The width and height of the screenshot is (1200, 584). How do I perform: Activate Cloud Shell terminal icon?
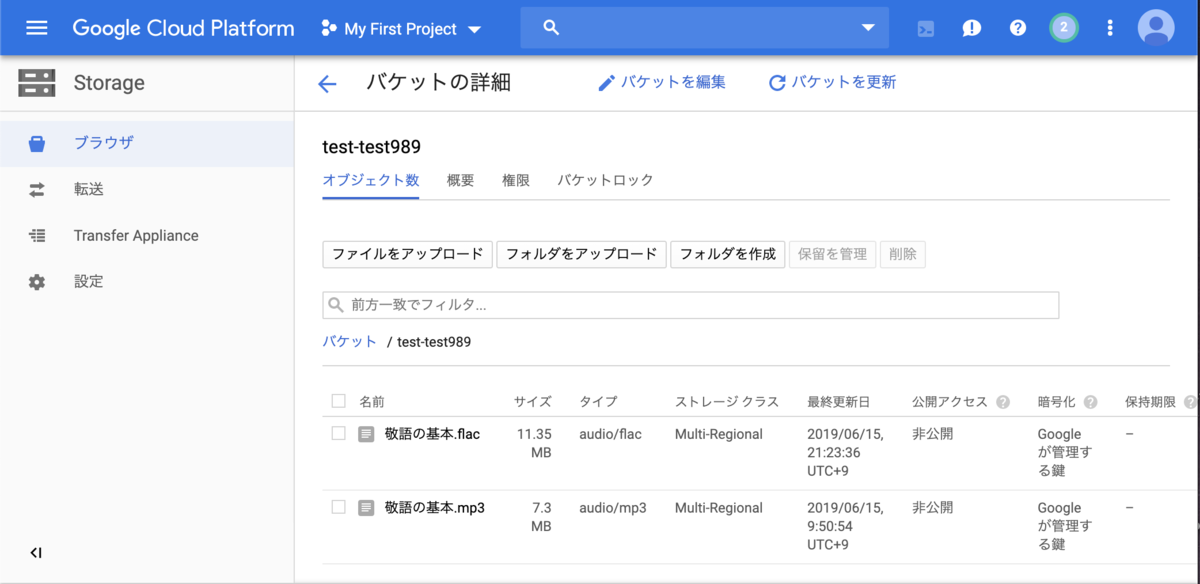926,28
